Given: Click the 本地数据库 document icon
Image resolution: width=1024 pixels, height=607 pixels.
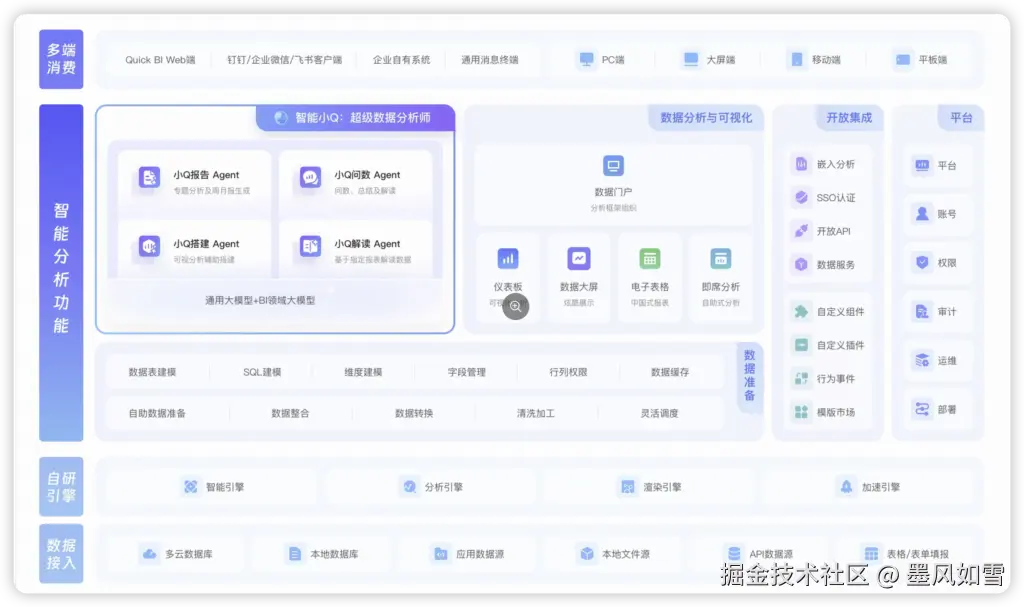Looking at the screenshot, I should (295, 554).
